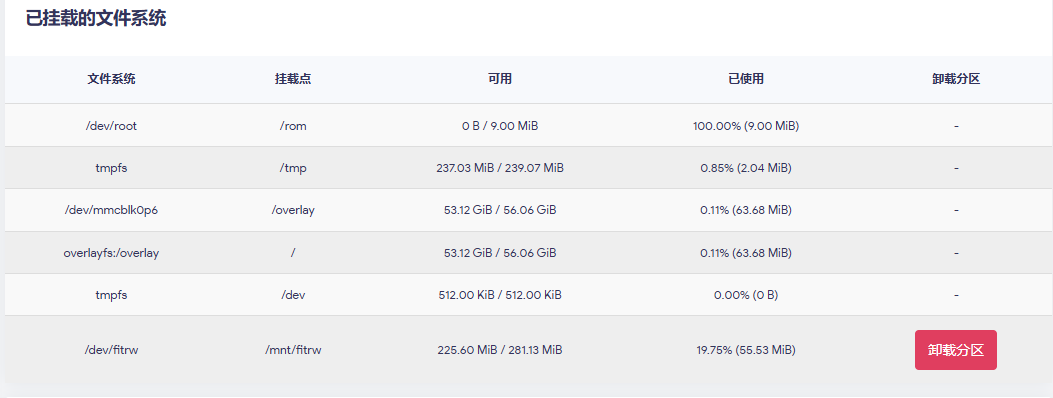
Task: Click the /overlay mount point cell
Action: pyautogui.click(x=293, y=210)
